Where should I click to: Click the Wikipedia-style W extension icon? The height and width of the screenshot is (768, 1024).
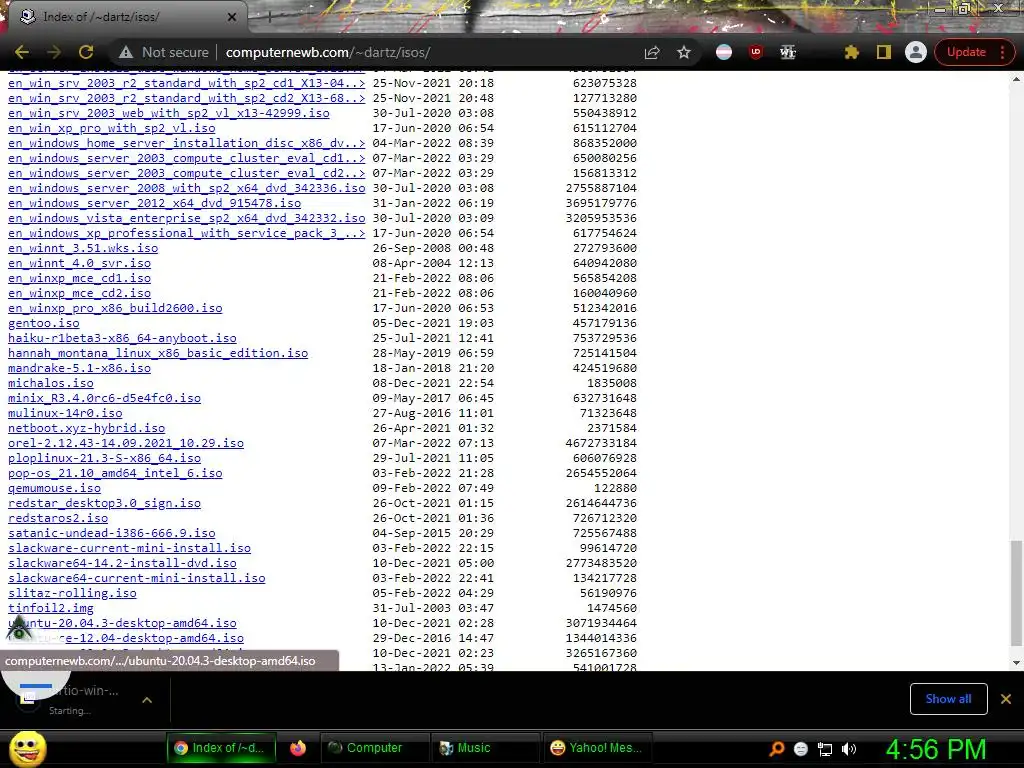[788, 52]
